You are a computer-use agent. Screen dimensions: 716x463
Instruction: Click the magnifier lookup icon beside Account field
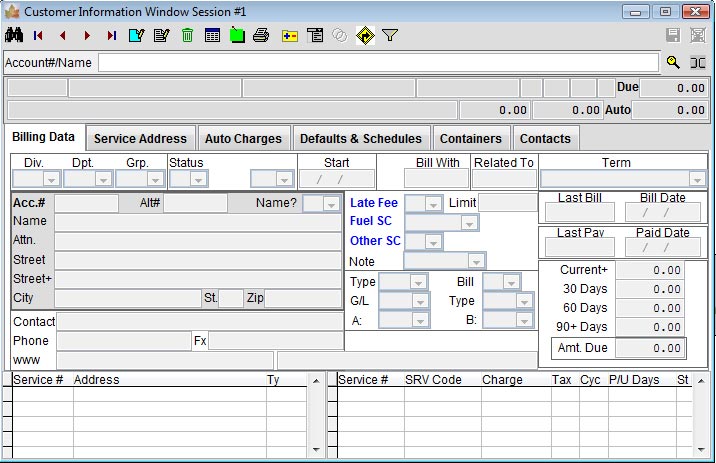[673, 62]
